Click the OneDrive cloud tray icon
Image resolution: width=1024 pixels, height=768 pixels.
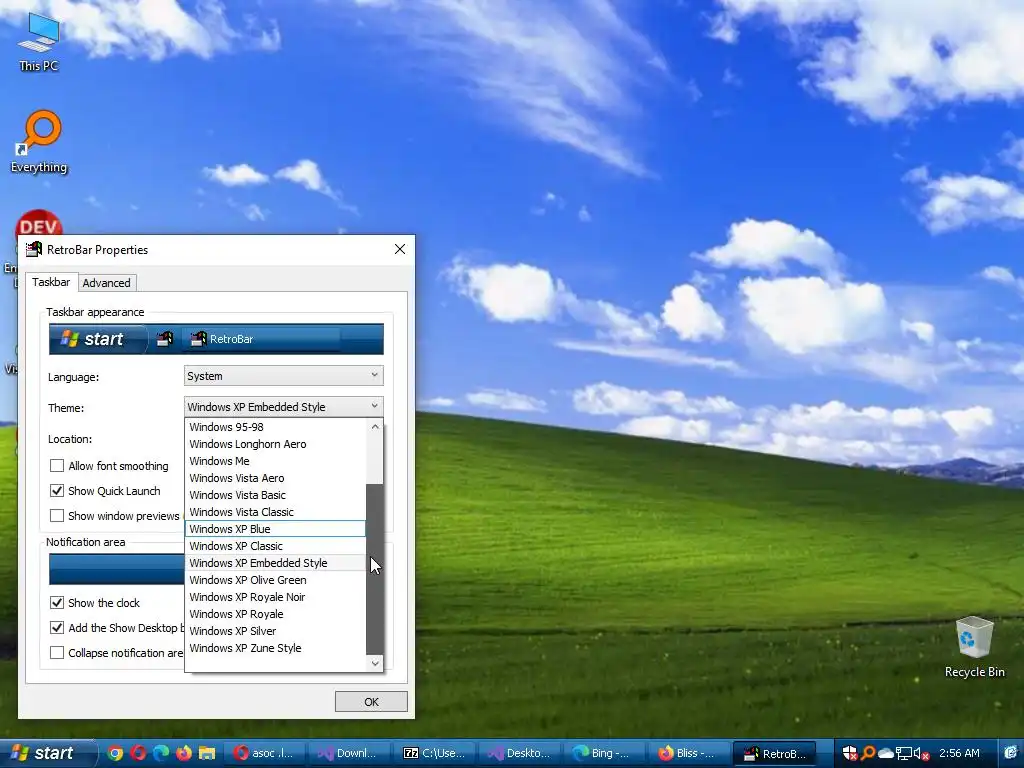click(x=886, y=754)
